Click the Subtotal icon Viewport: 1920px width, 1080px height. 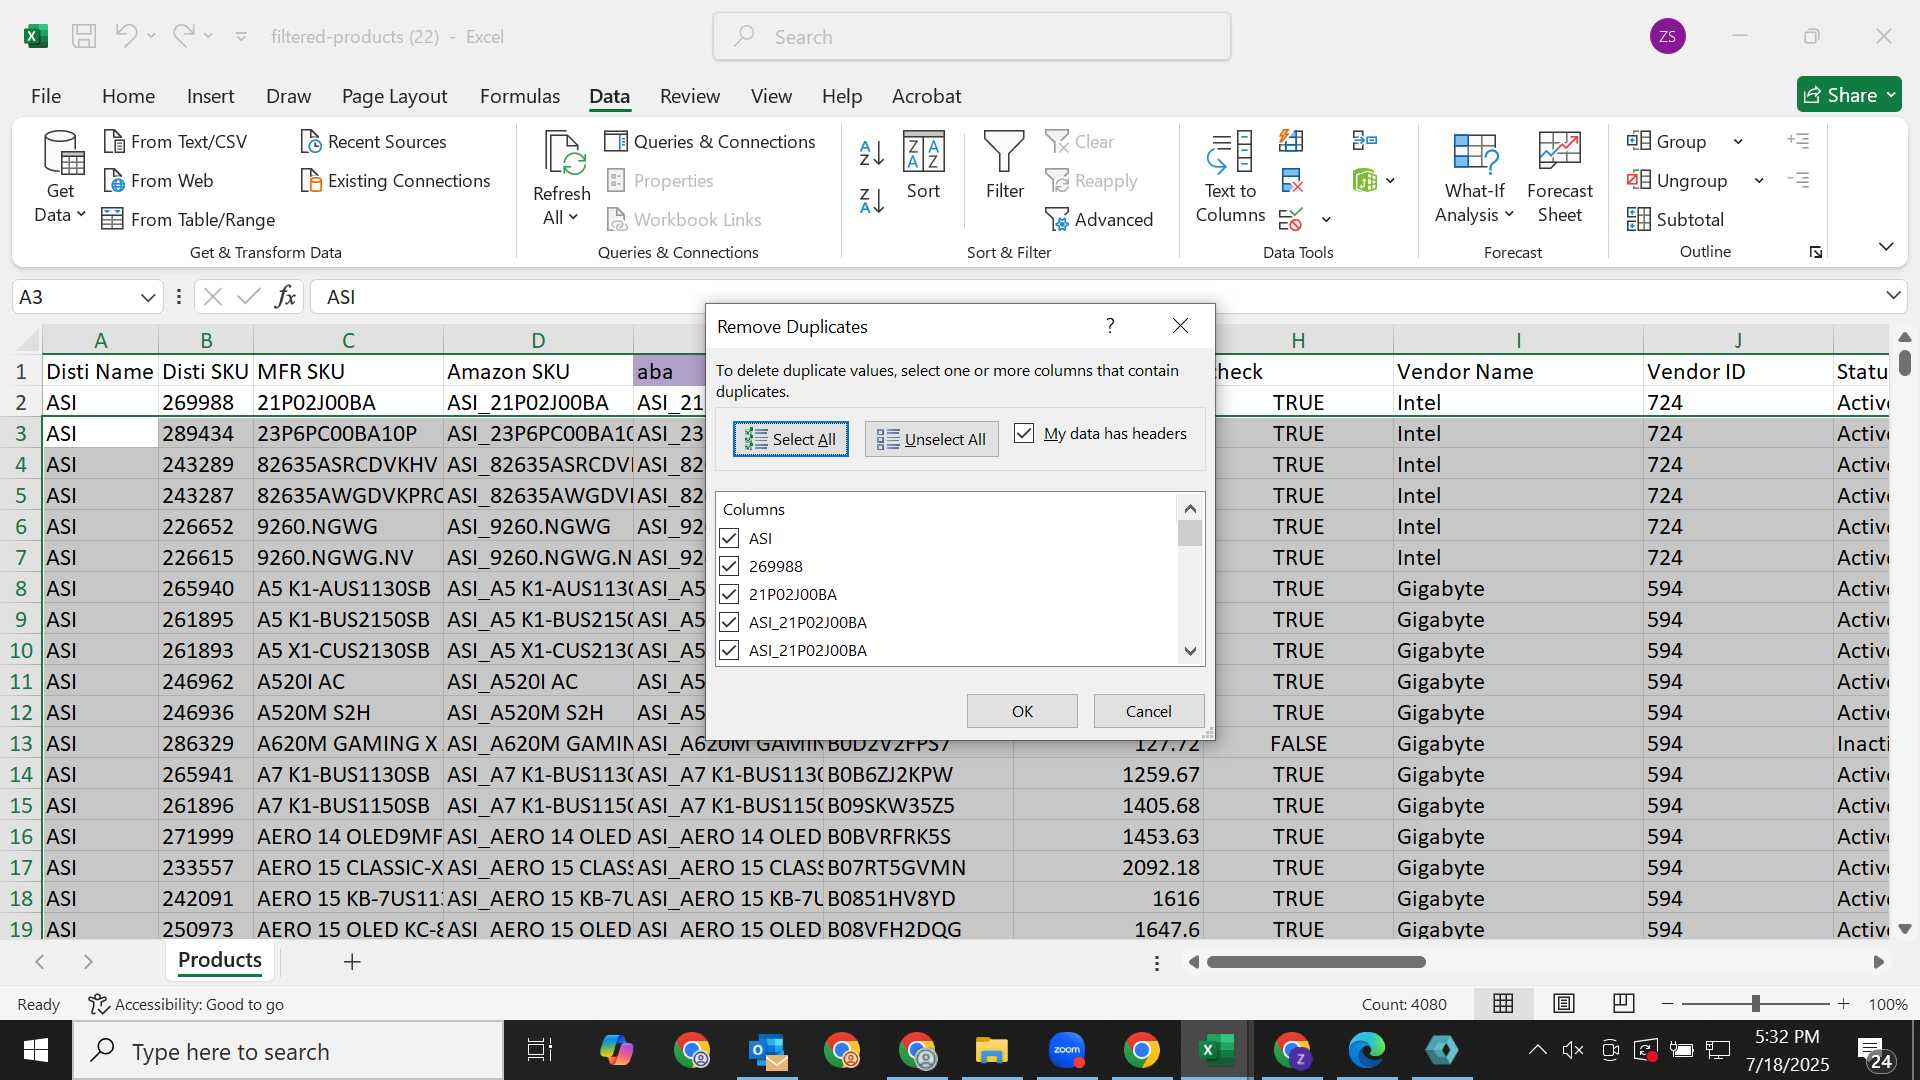[x=1638, y=219]
